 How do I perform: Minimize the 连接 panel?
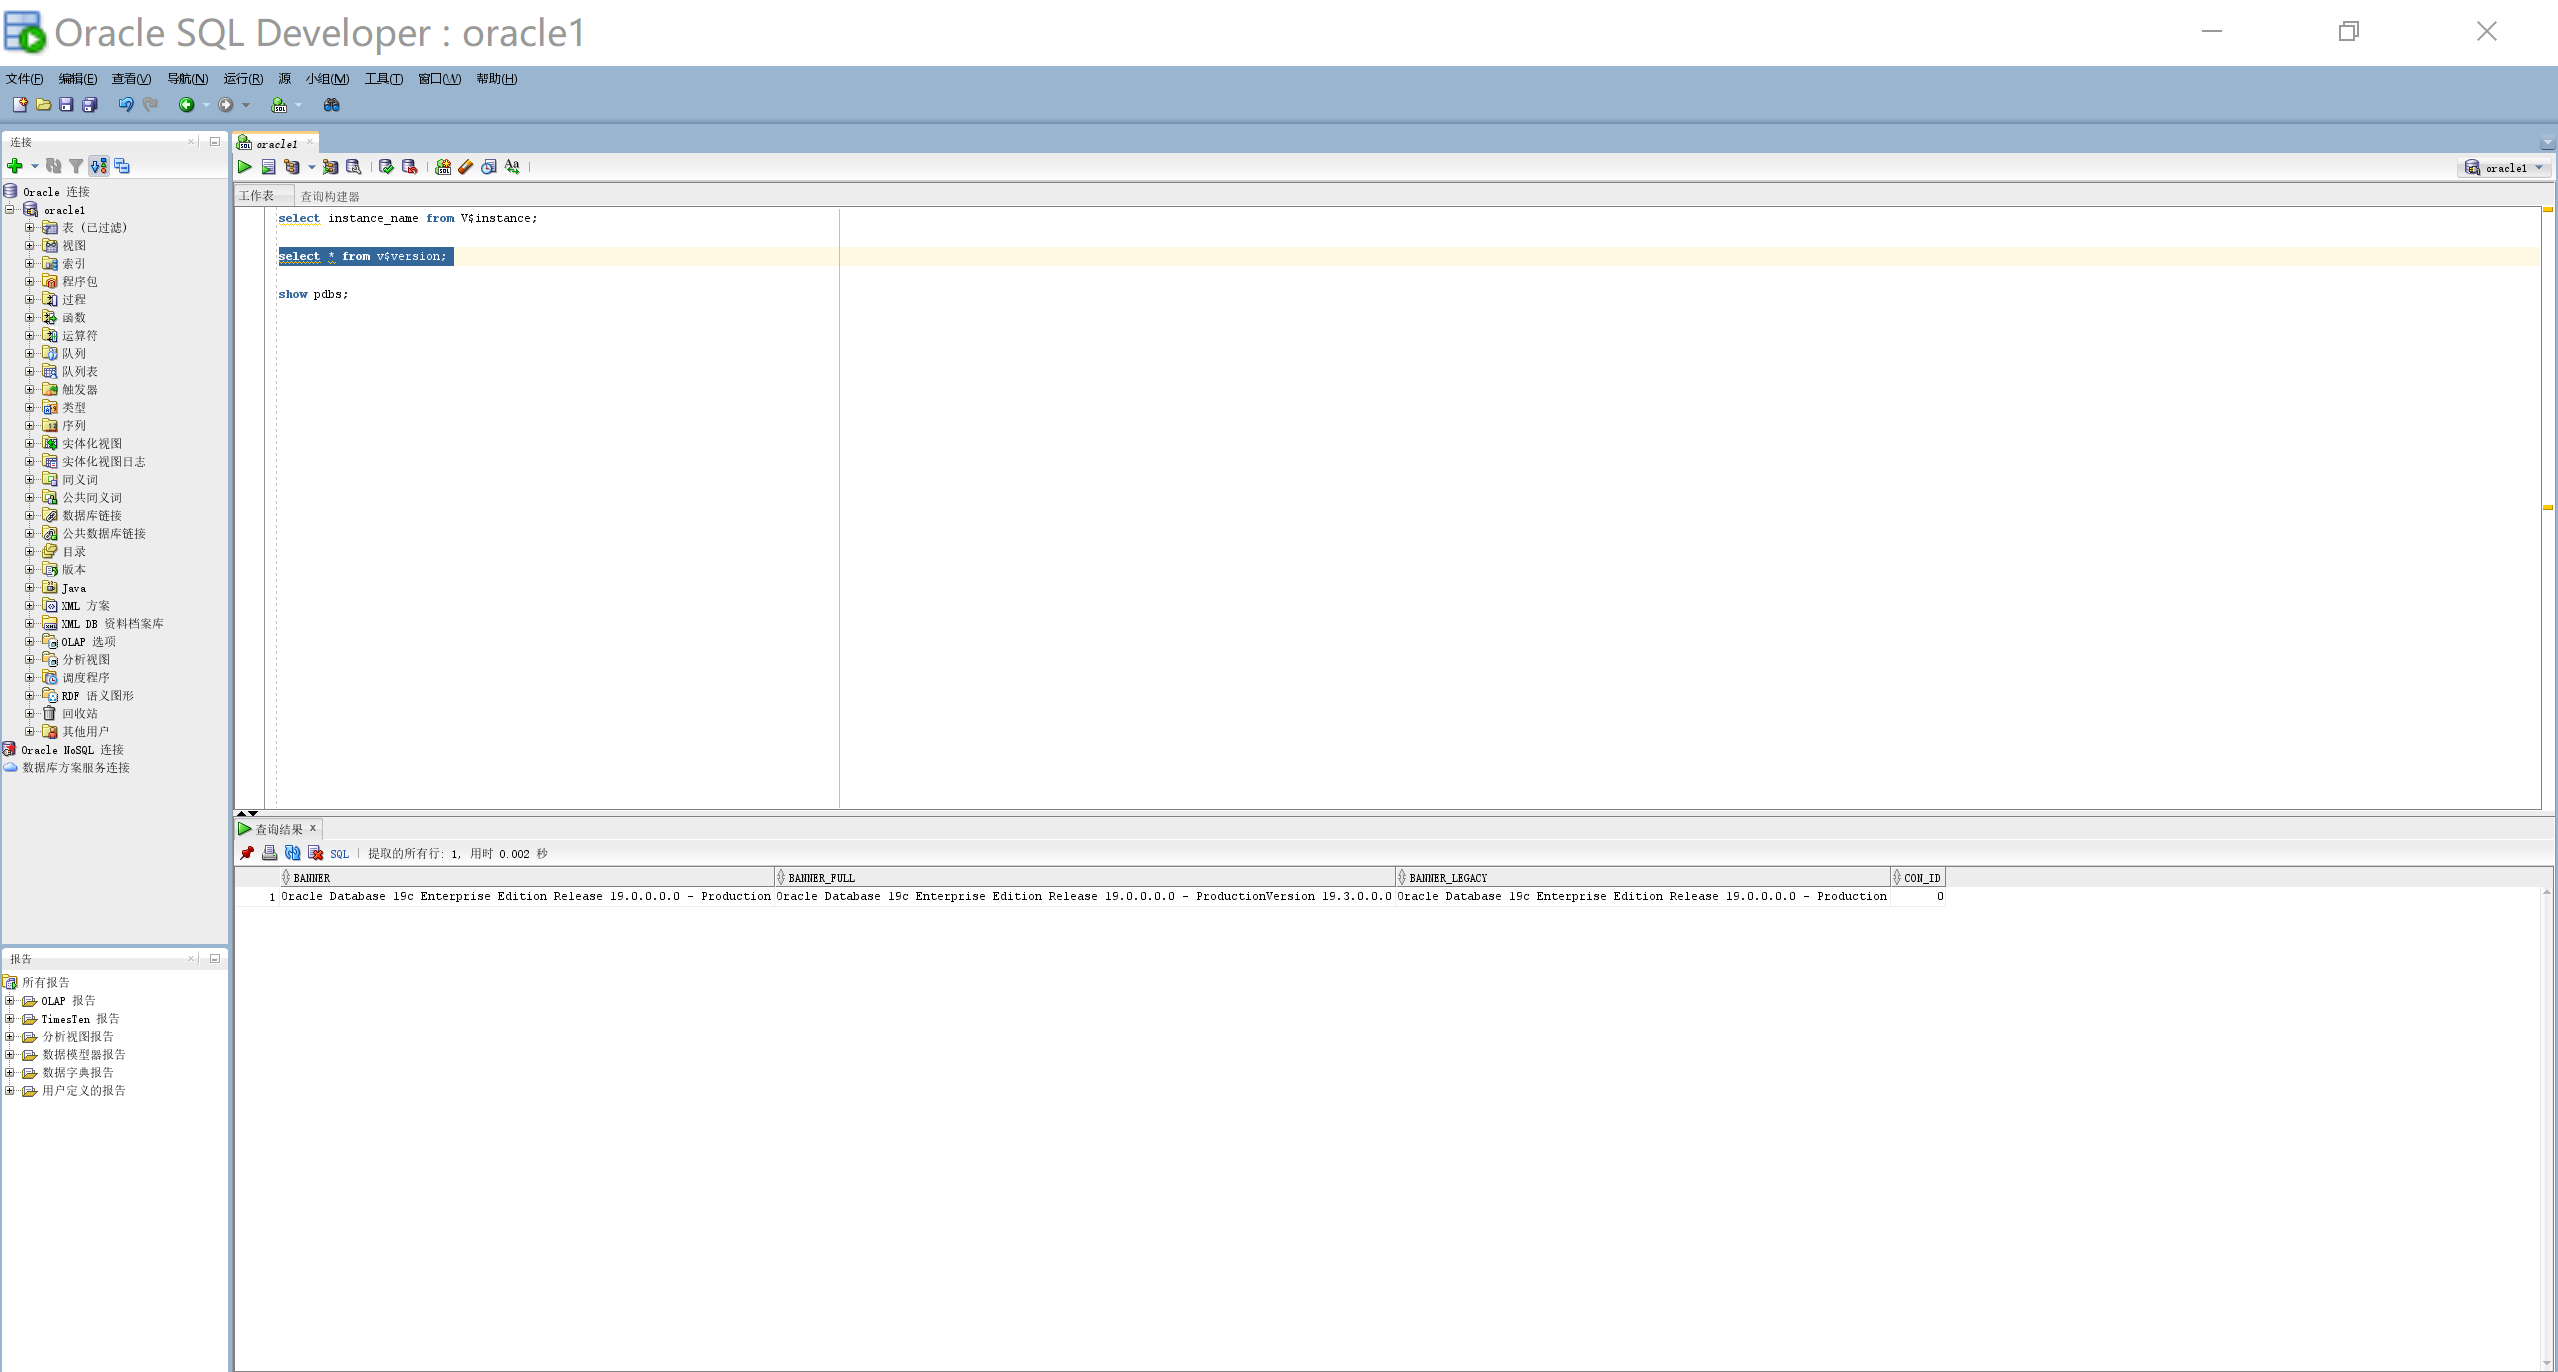point(214,141)
